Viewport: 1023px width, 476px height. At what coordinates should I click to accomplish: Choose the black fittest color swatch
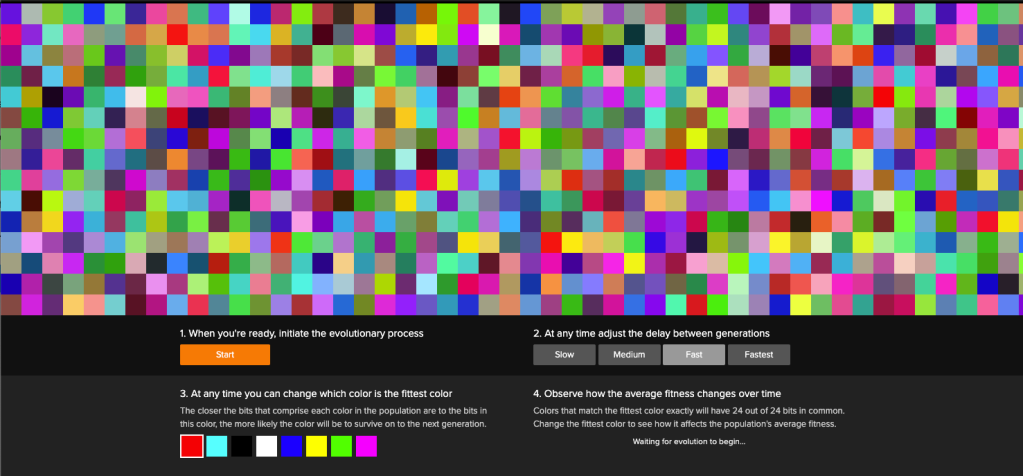(x=241, y=446)
